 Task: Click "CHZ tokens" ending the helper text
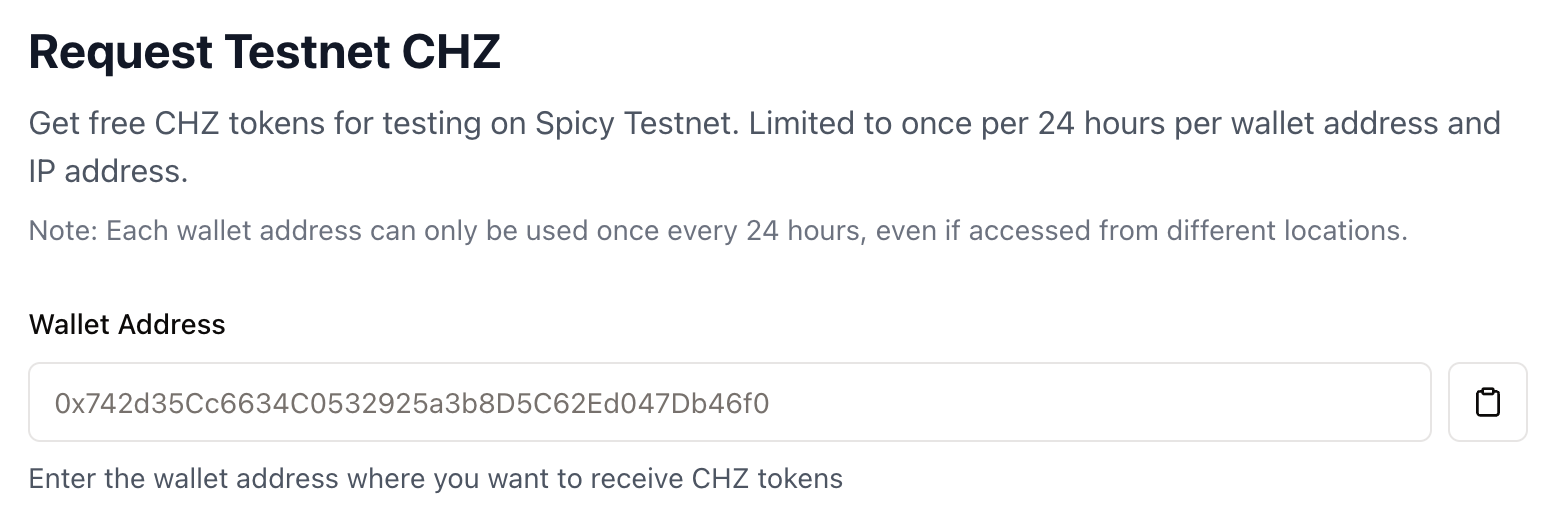767,479
